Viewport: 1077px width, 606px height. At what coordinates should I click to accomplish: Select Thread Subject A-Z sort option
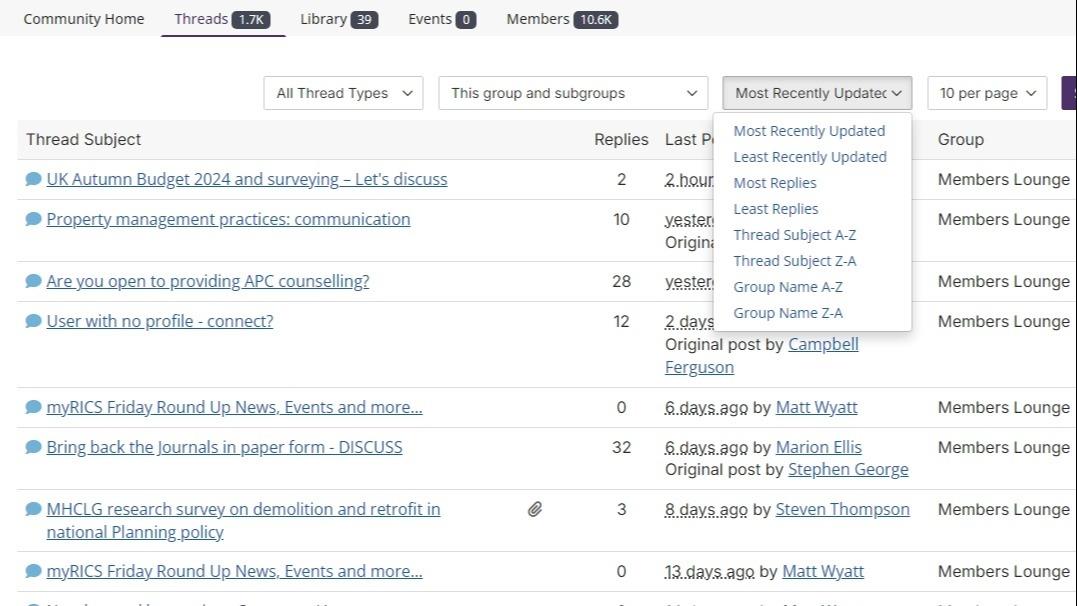click(795, 235)
